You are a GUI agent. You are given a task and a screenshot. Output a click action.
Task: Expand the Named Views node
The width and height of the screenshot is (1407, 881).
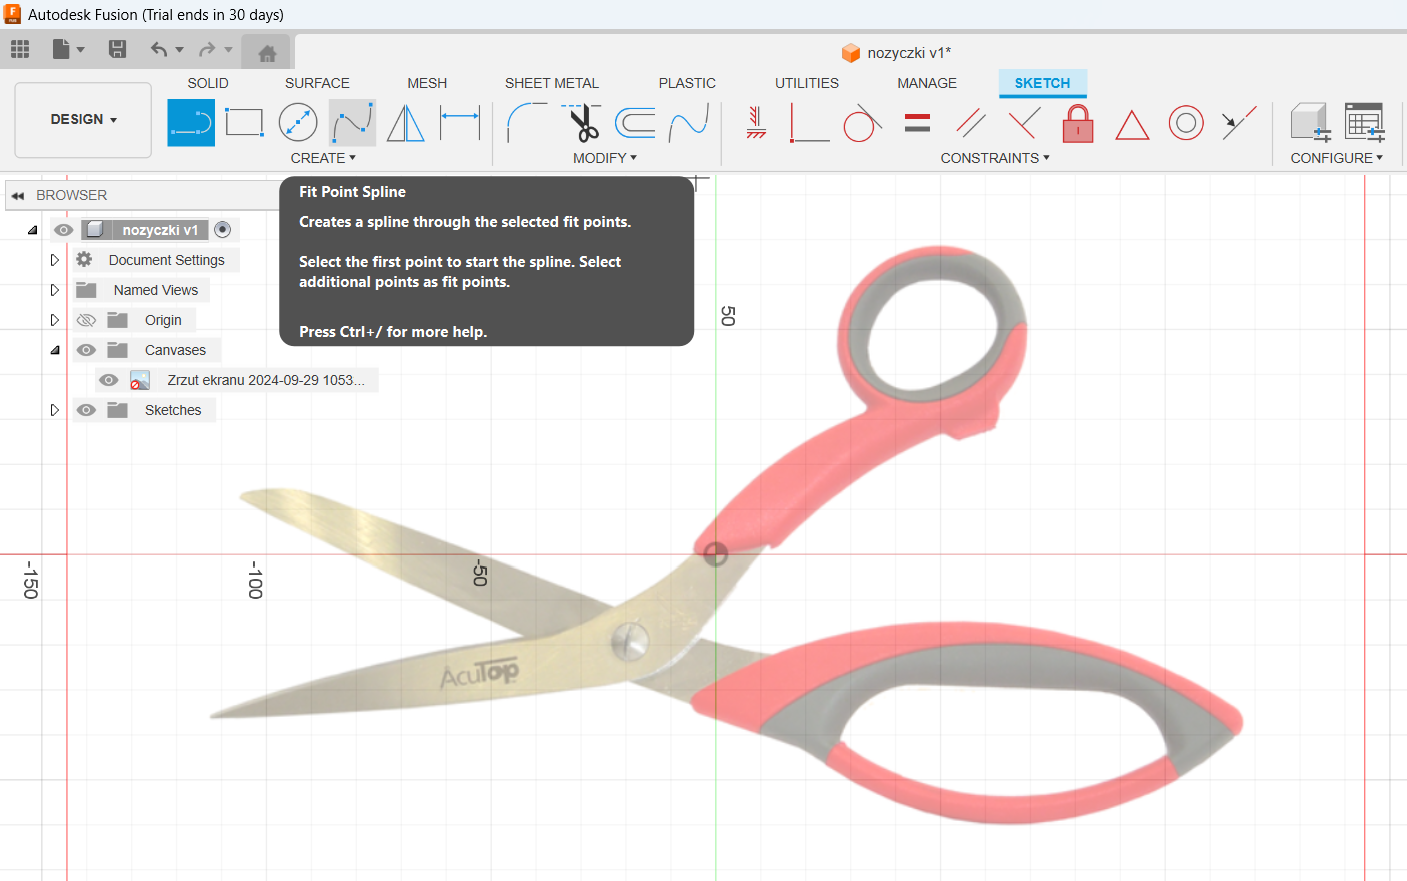[55, 290]
